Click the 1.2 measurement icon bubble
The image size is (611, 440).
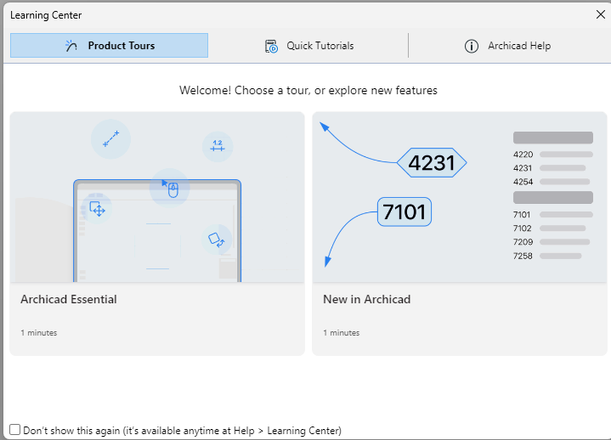click(217, 147)
